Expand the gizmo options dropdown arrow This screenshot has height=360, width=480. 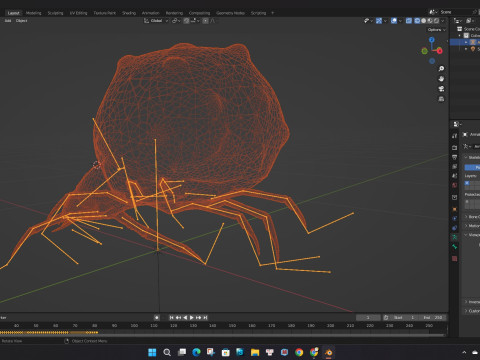tap(385, 21)
